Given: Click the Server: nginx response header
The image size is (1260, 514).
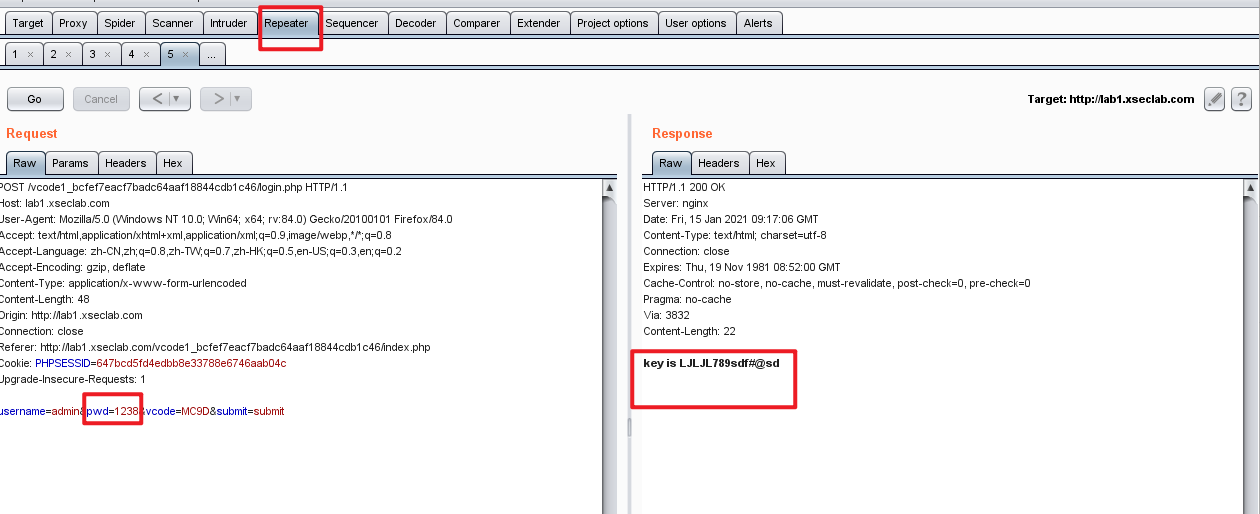Looking at the screenshot, I should point(674,203).
